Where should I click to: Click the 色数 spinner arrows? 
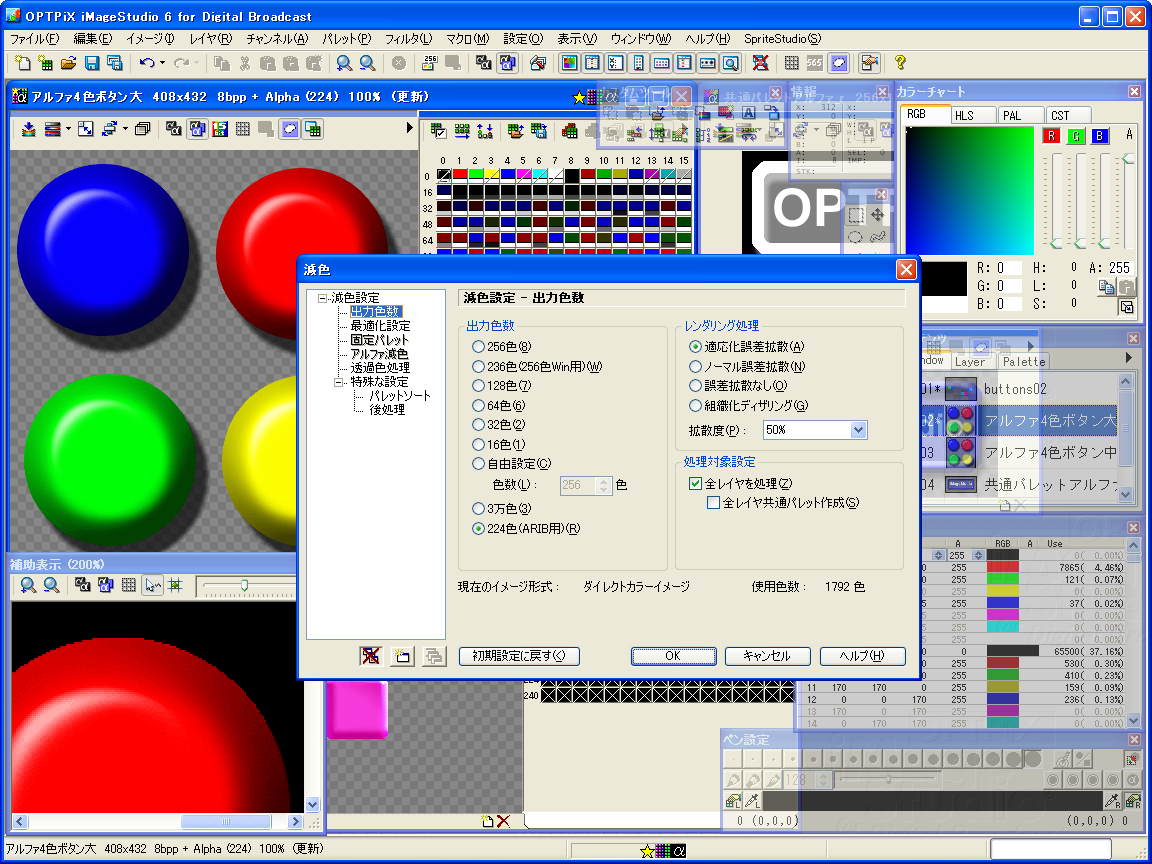click(x=604, y=485)
